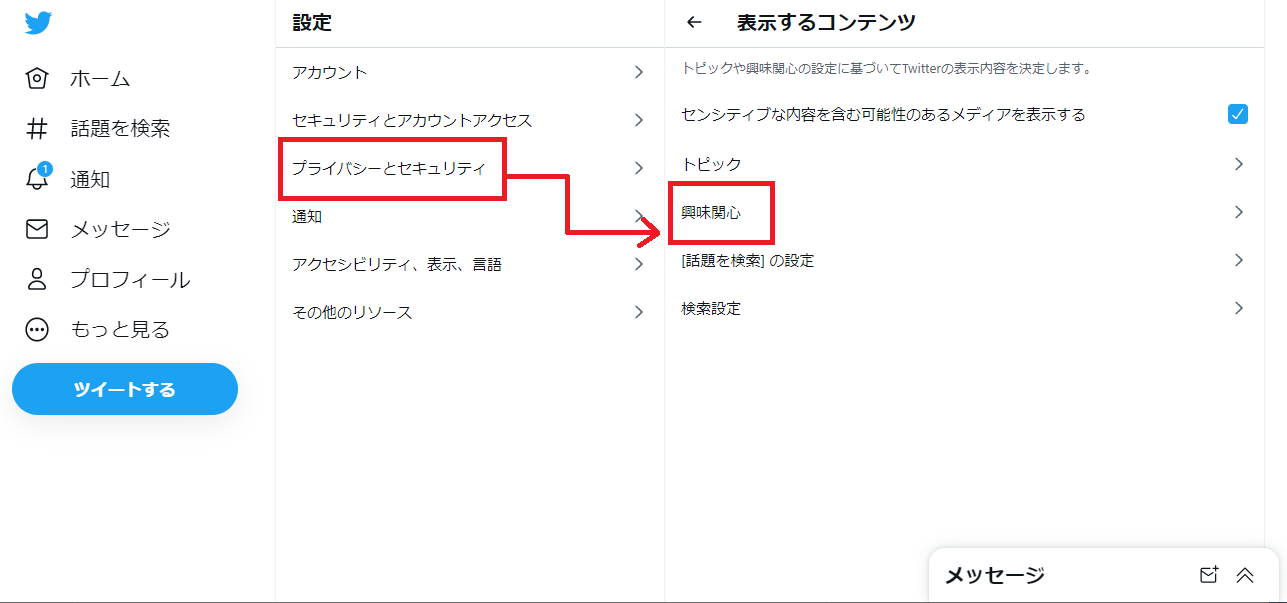This screenshot has height=603, width=1287.
Task: Expand the メッセージ drawer with double chevron
Action: click(1245, 575)
